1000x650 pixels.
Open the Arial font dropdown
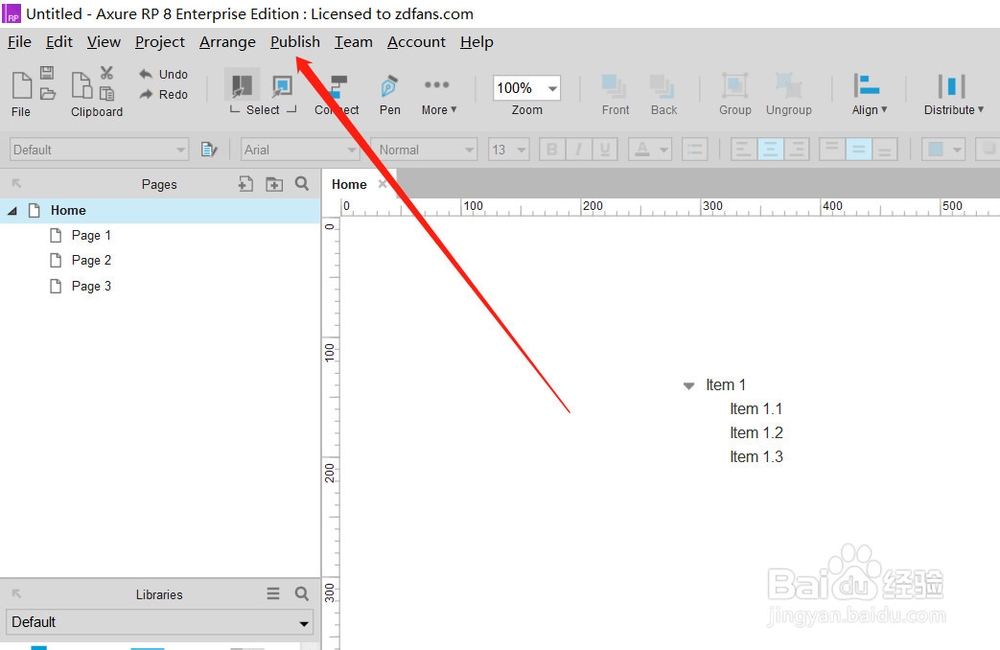[x=300, y=149]
